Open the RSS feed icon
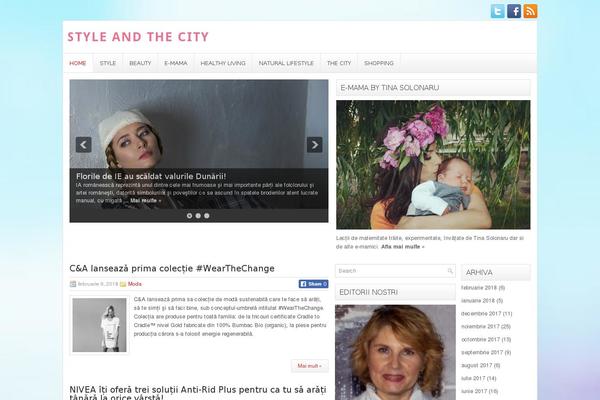 click(530, 11)
